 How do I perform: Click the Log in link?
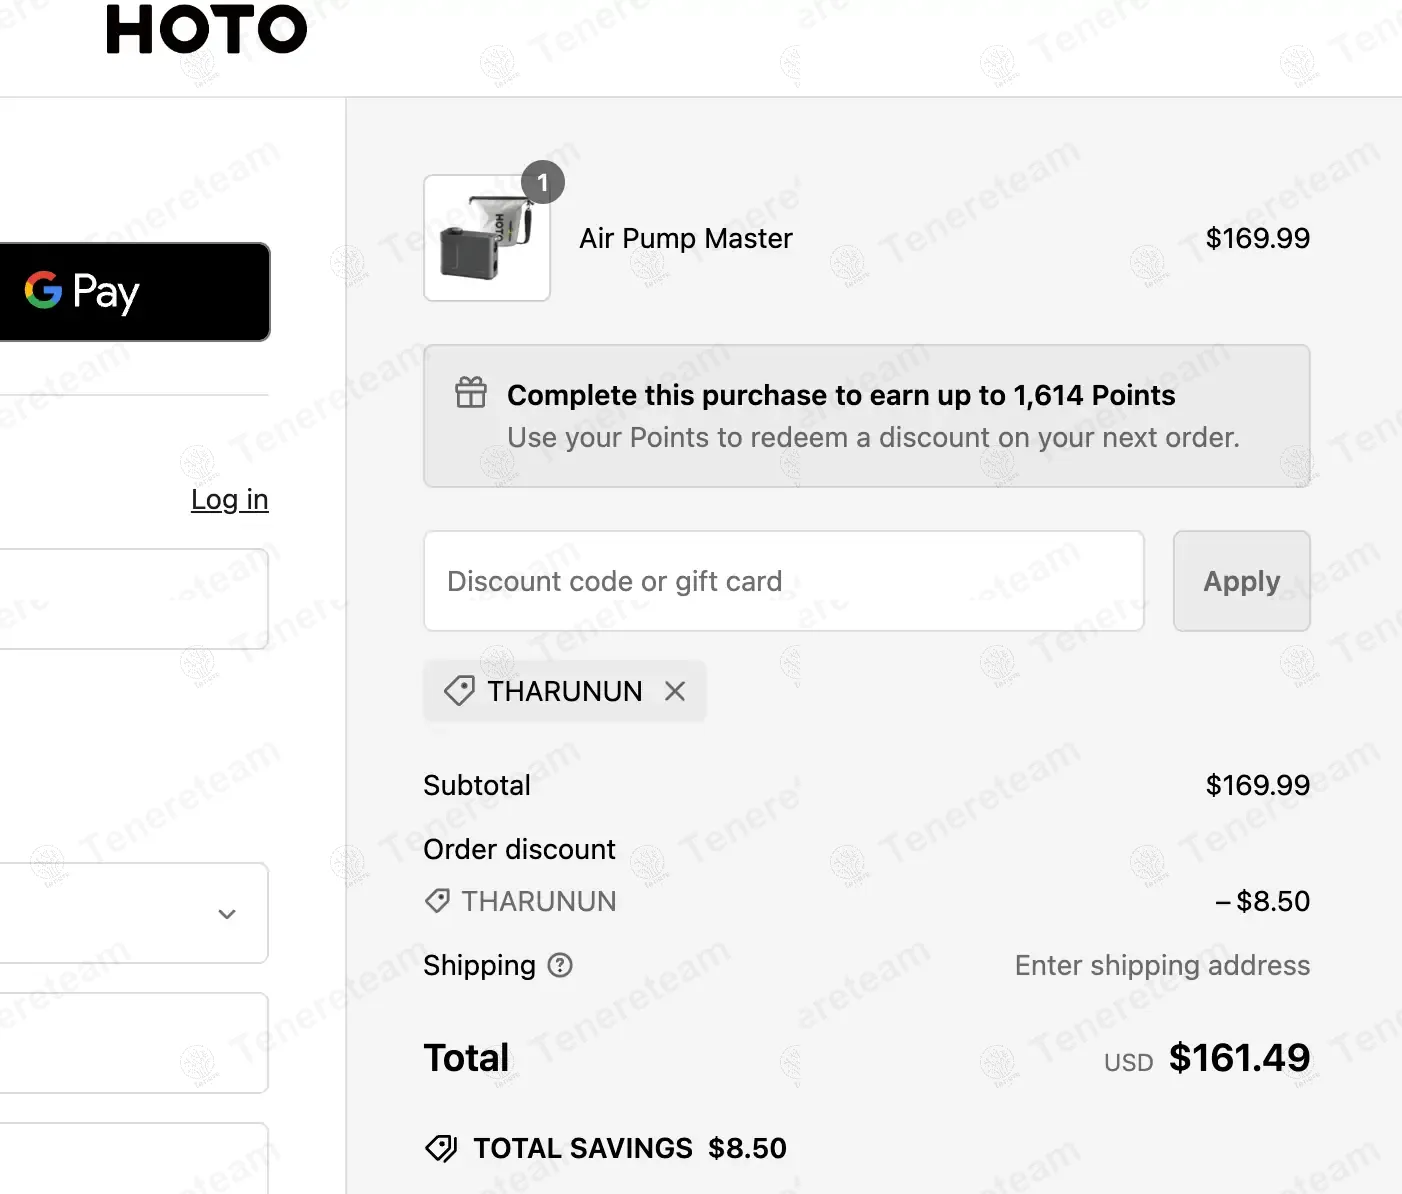tap(229, 499)
